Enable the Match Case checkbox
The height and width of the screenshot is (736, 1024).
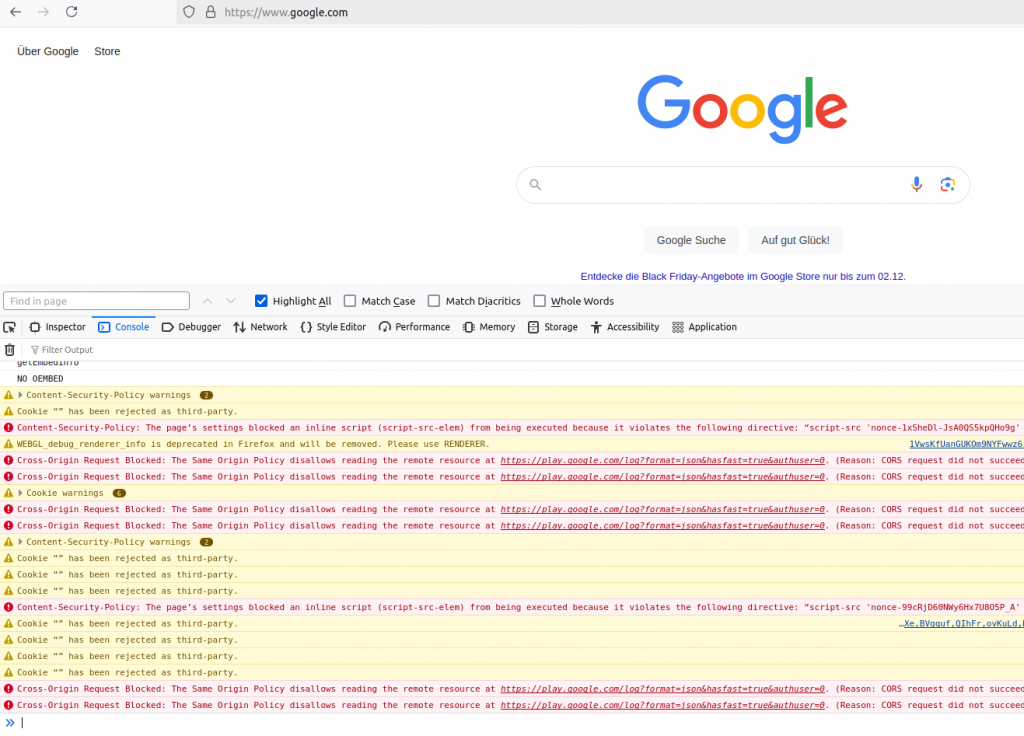(350, 301)
